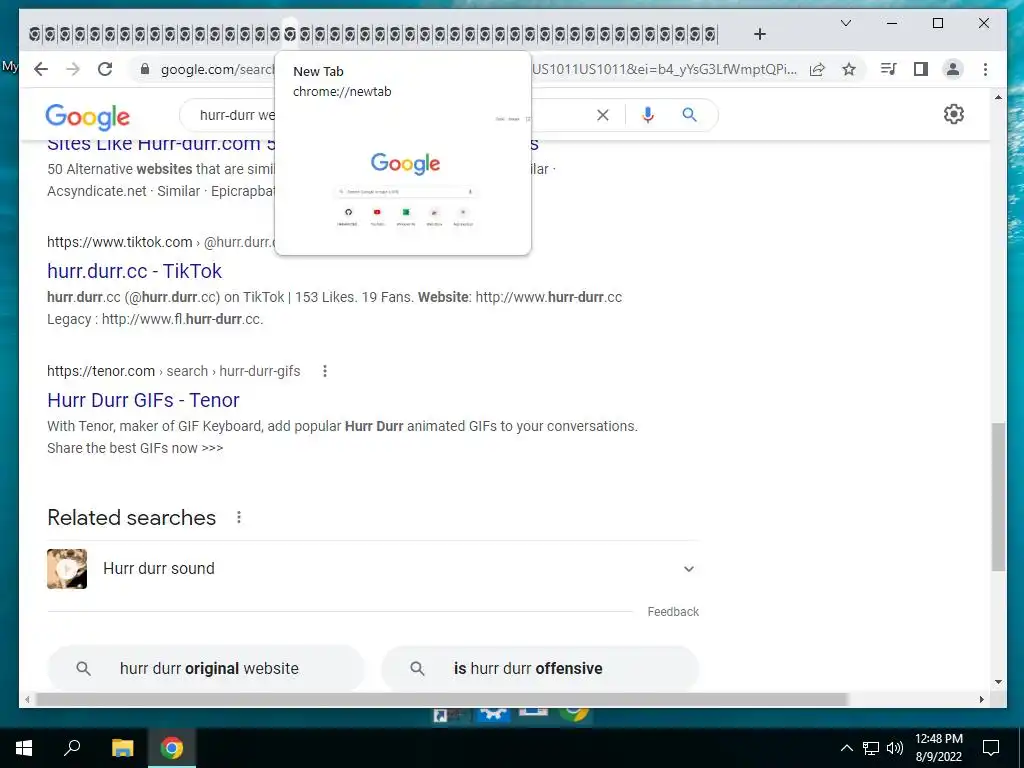Open the hurr.durr.cc - TikTok result
The width and height of the screenshot is (1024, 768).
(x=135, y=270)
